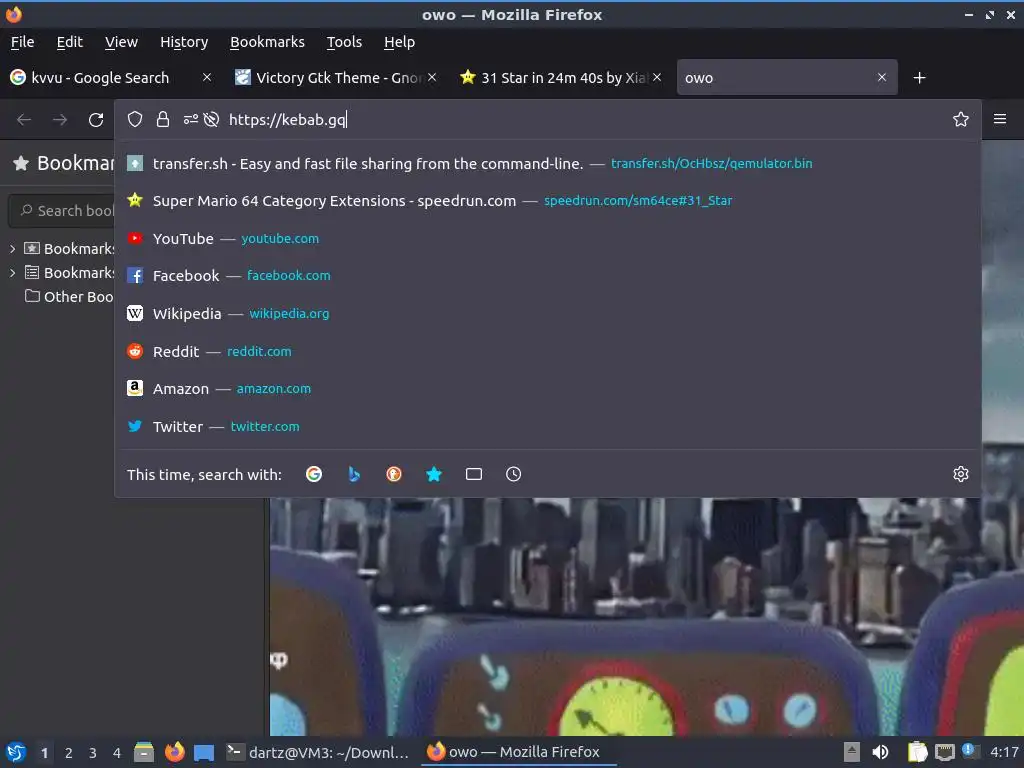Open the Bookmarks menu

point(267,42)
